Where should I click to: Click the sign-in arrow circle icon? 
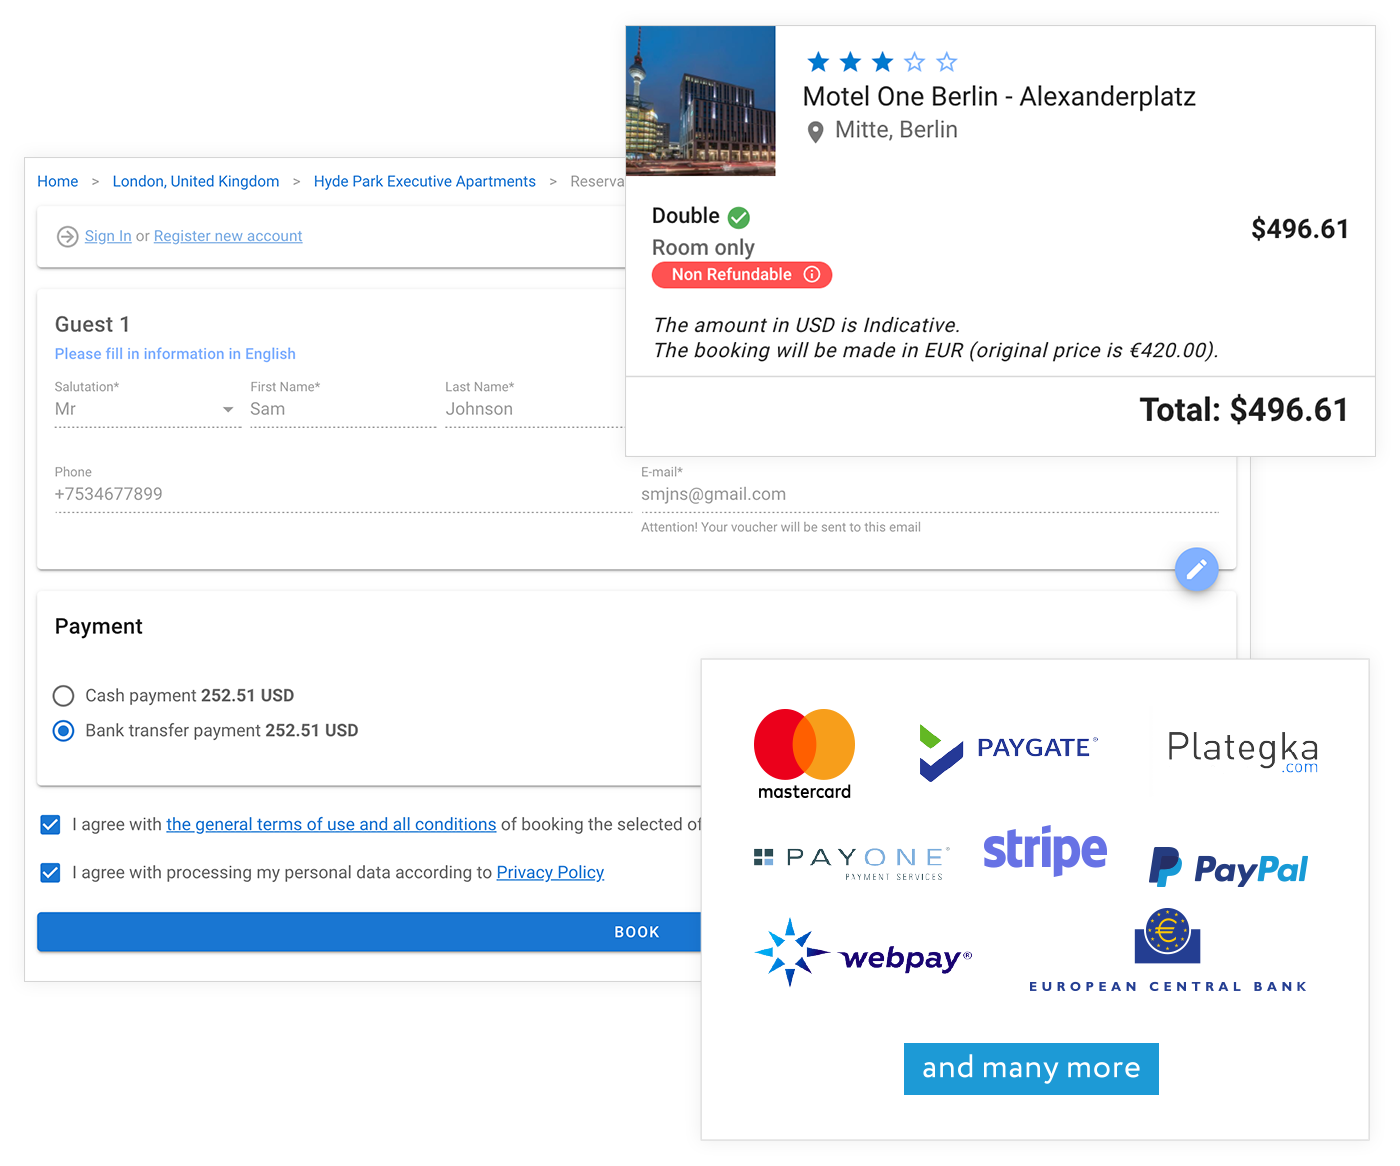[67, 237]
